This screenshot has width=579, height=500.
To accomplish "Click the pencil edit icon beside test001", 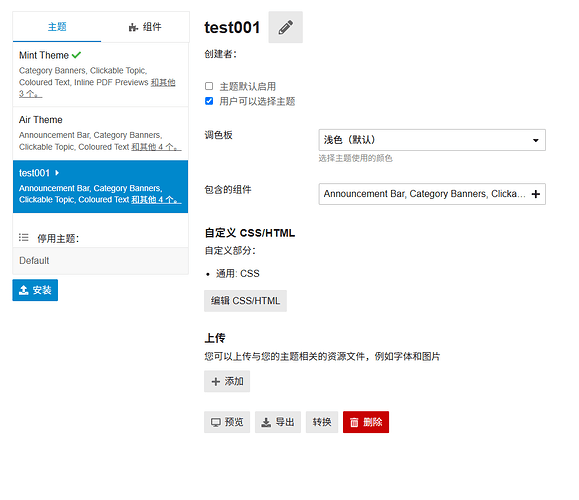I will point(285,27).
